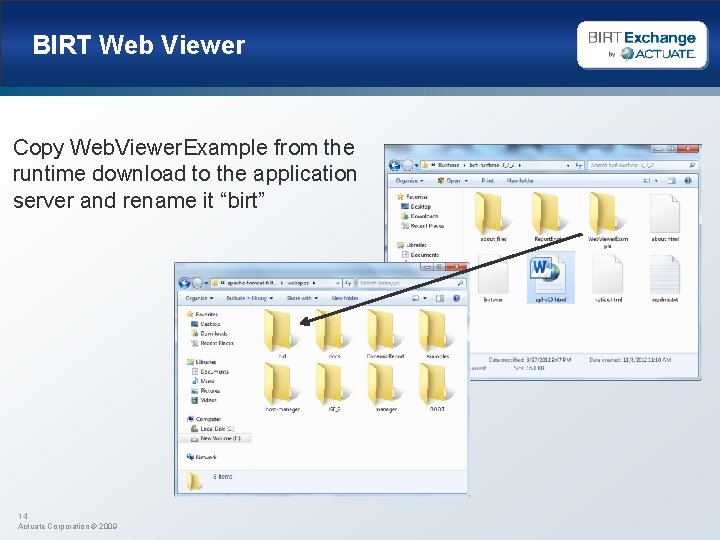Open Recent Places in webapps window sidebar
This screenshot has width=720, height=540.
(212, 343)
